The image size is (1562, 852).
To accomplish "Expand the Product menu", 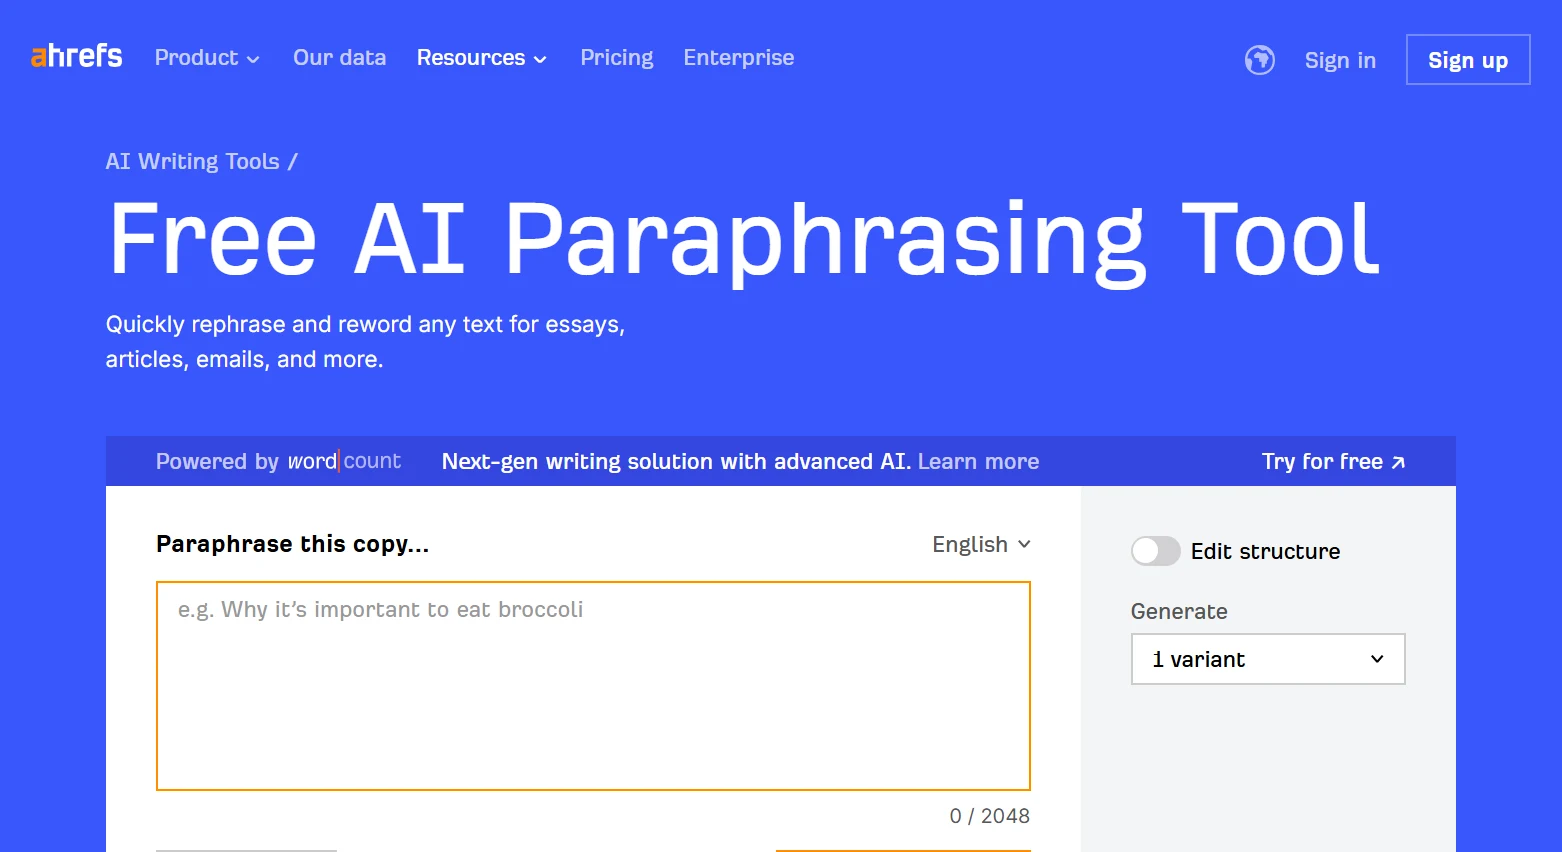I will (207, 58).
